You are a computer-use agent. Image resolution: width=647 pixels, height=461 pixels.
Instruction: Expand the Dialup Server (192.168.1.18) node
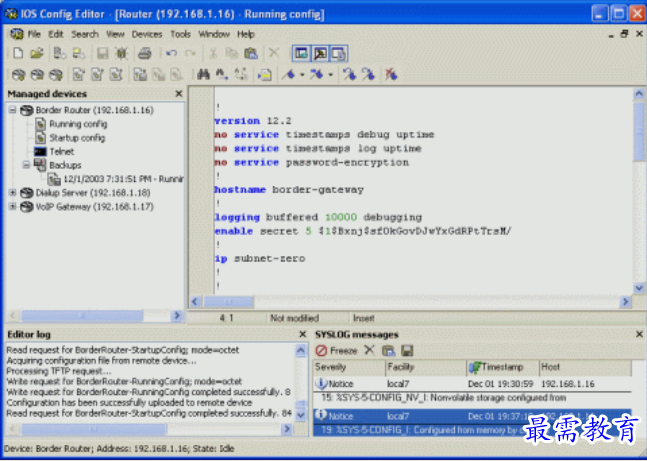click(x=12, y=192)
